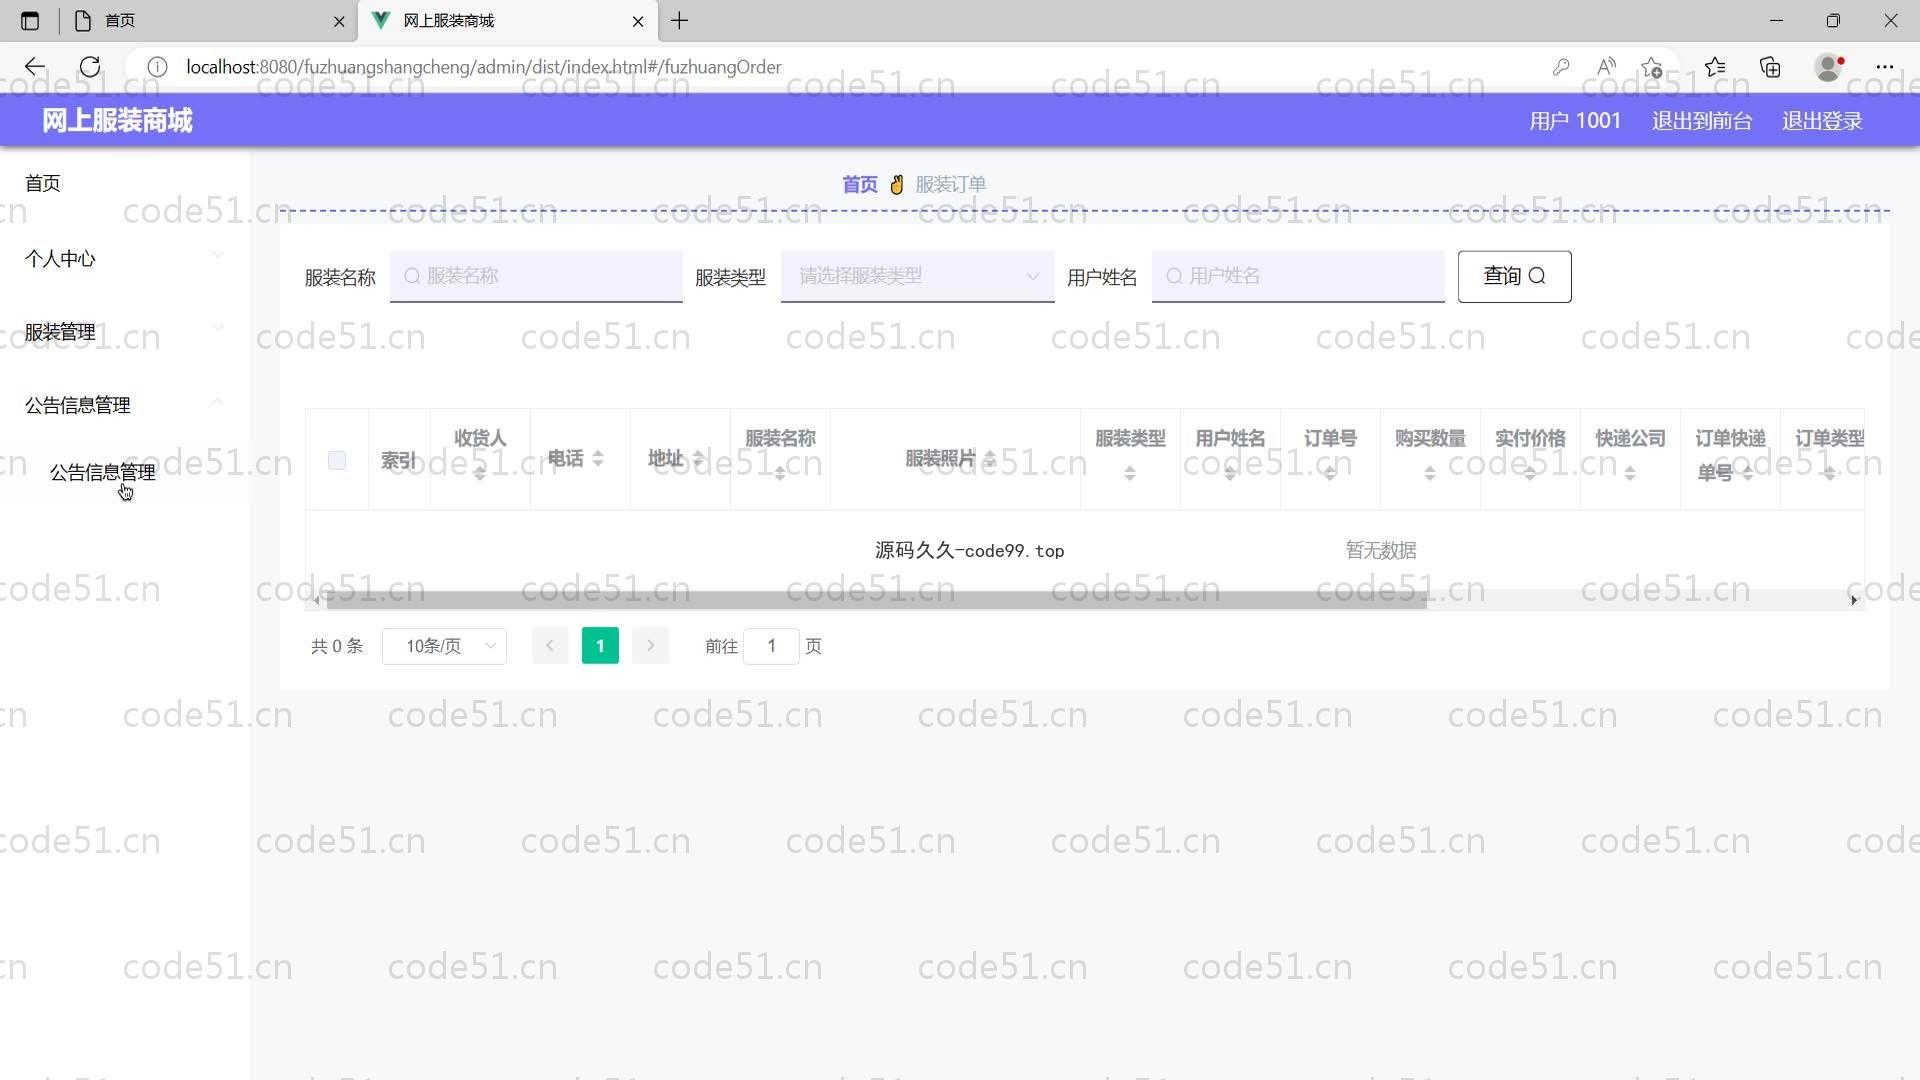Screen dimensions: 1920x1080
Task: Click the scrollbar left arrow of table
Action: pyautogui.click(x=316, y=600)
